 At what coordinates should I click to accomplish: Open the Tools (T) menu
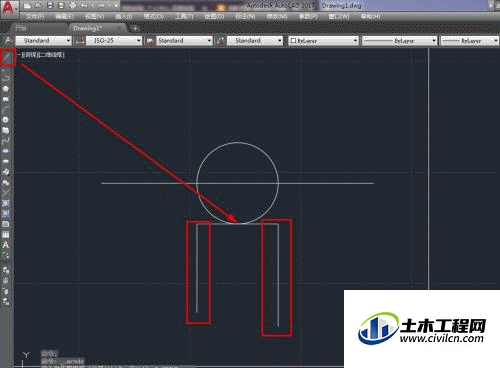tap(184, 16)
